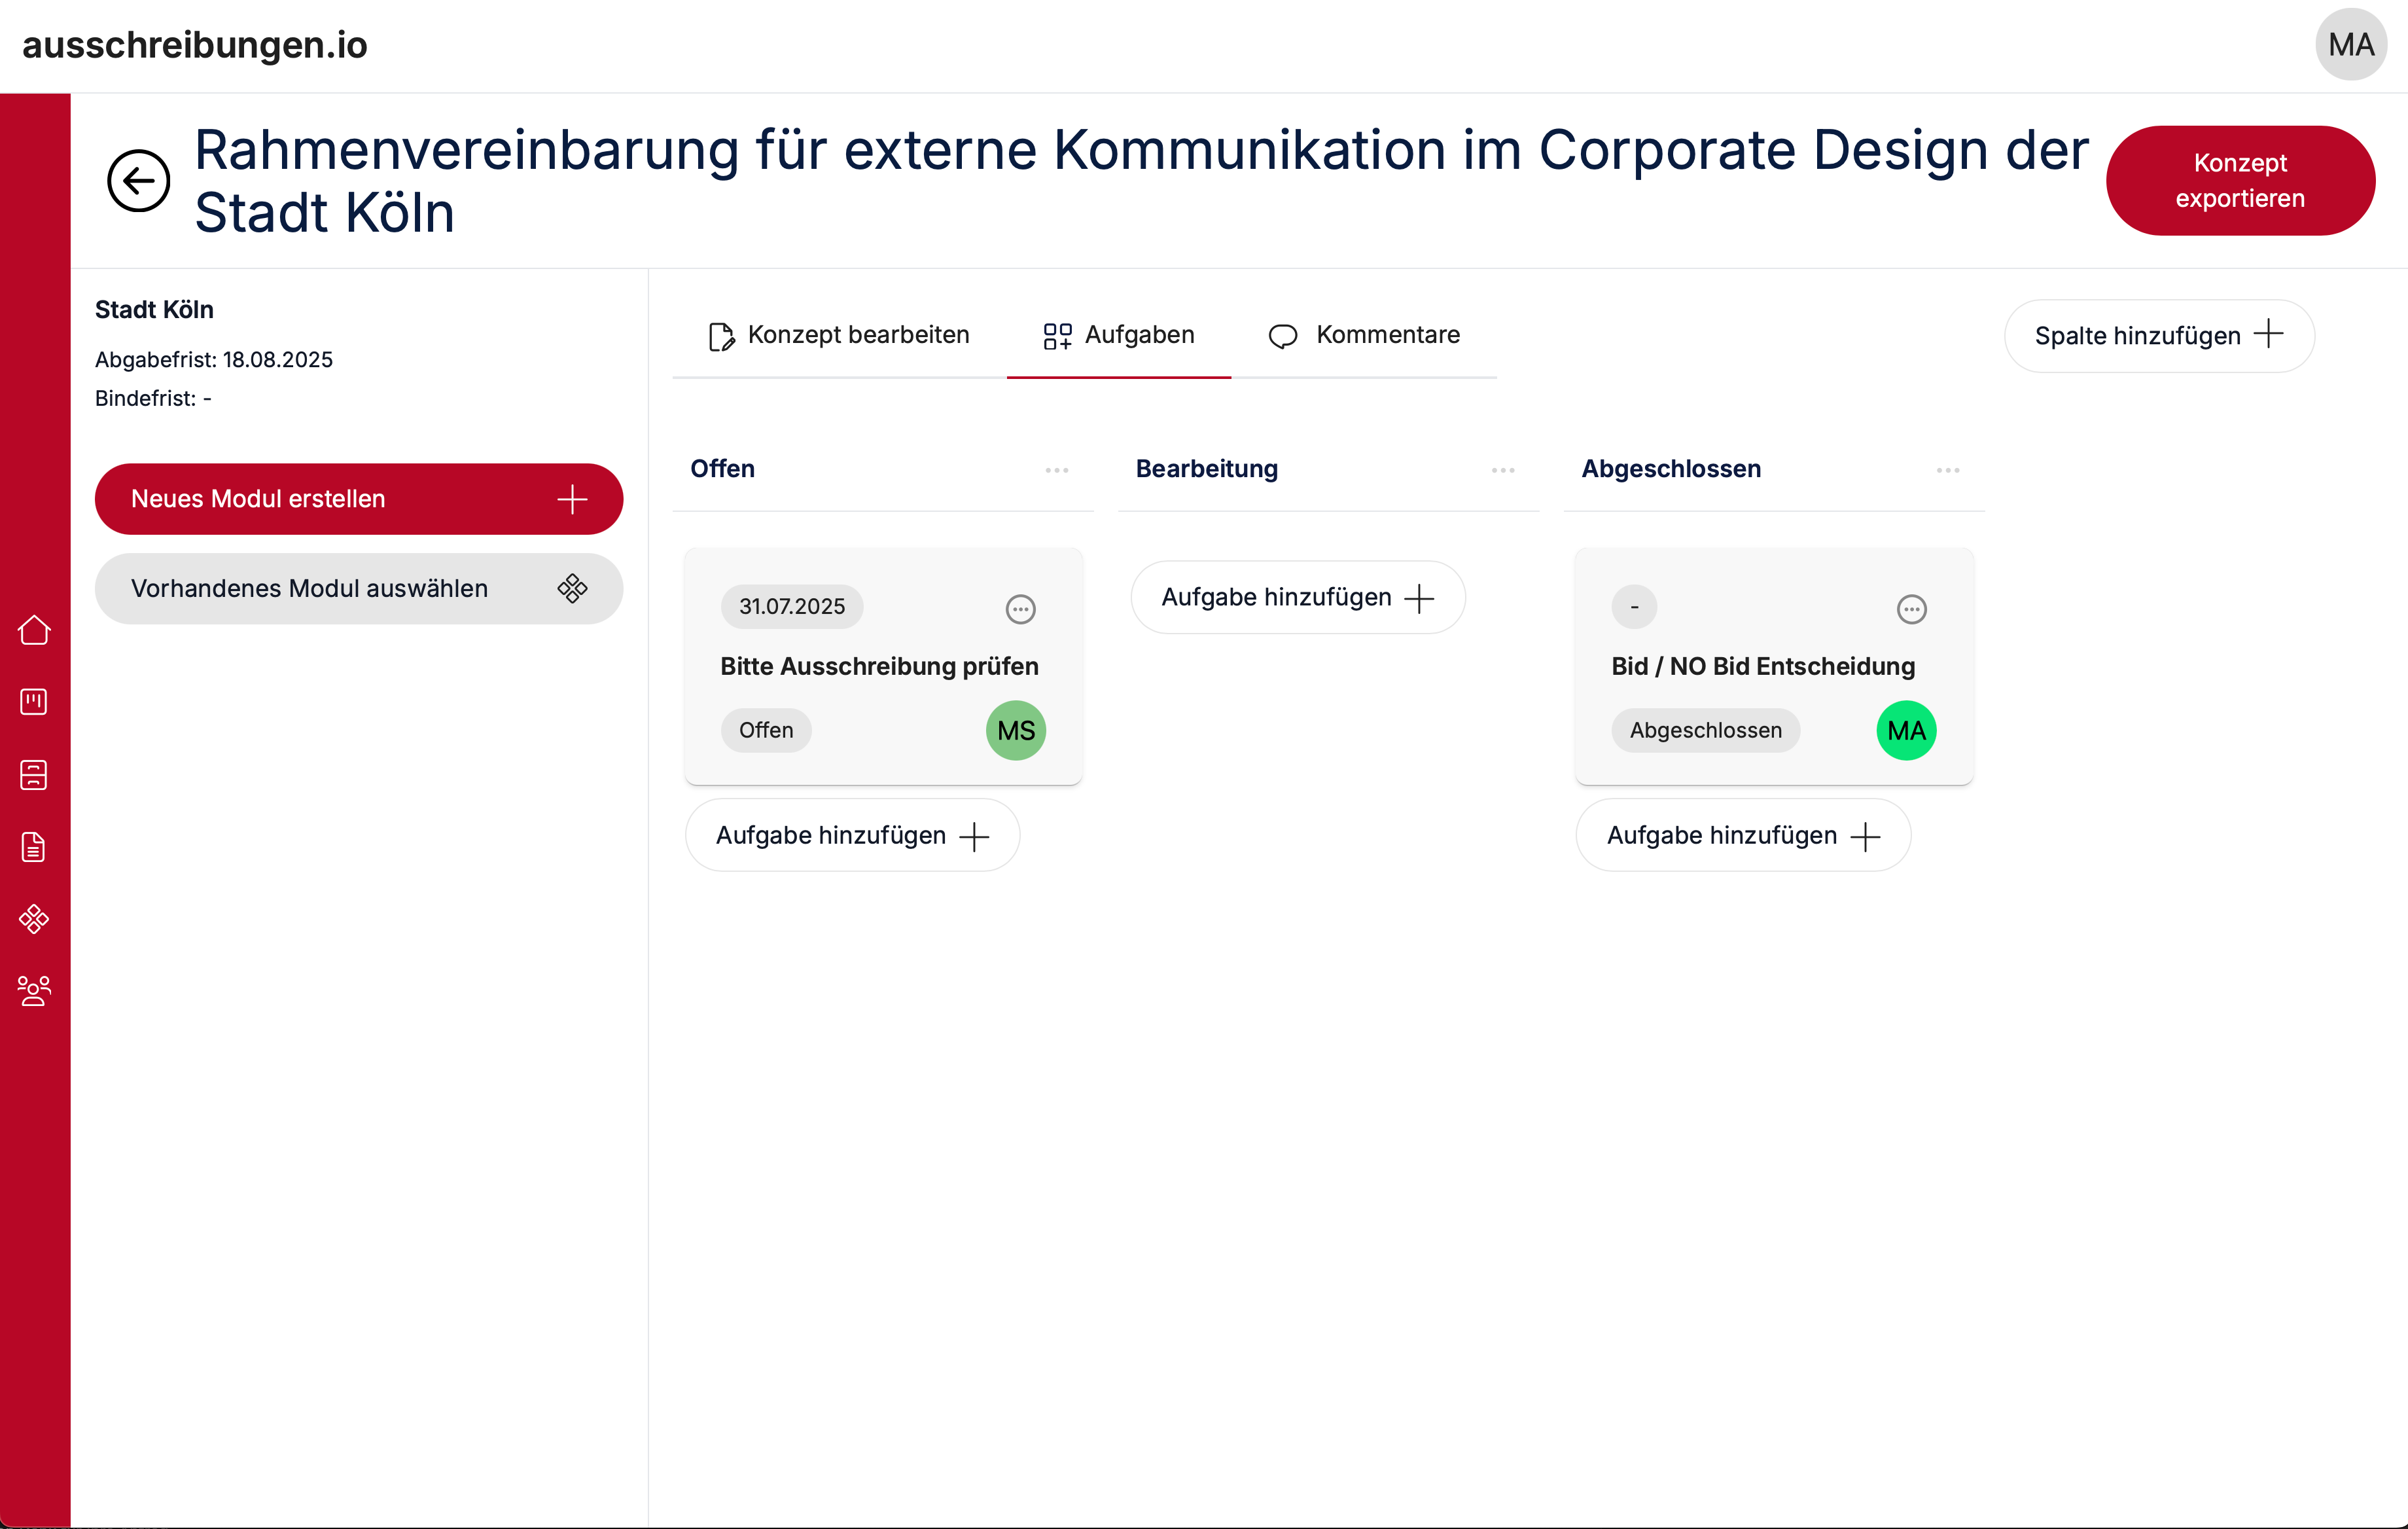Expand the Bearbeitung column options menu

tap(1502, 470)
